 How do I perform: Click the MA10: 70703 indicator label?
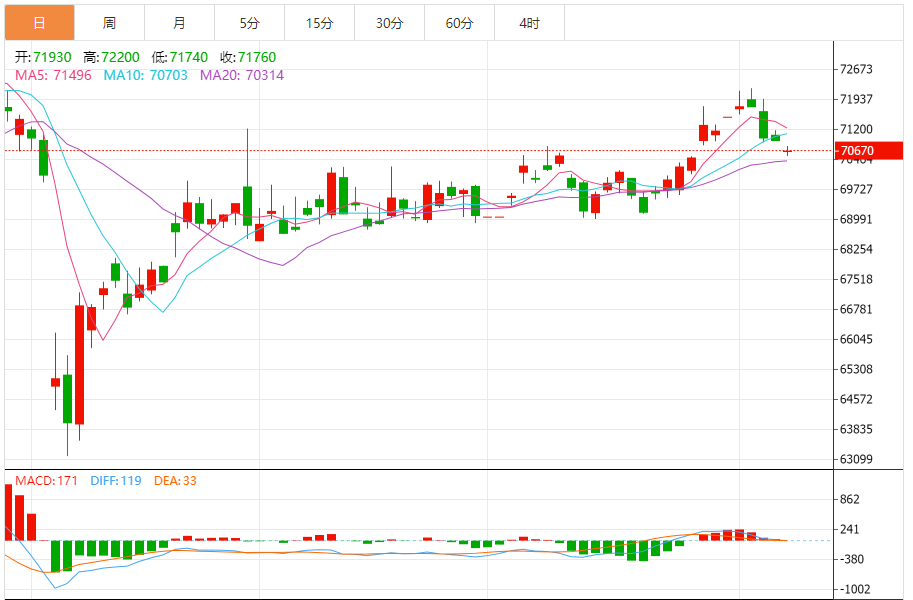pos(146,75)
